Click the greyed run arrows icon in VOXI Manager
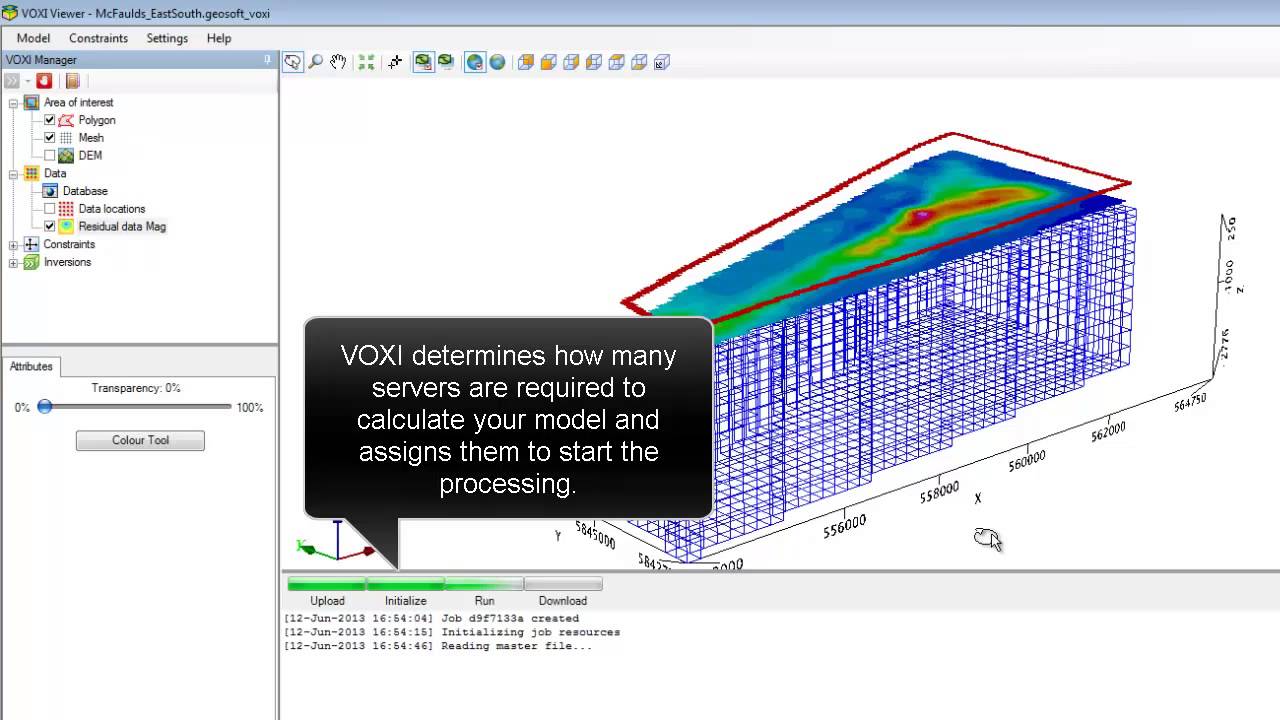This screenshot has height=720, width=1280. [12, 81]
